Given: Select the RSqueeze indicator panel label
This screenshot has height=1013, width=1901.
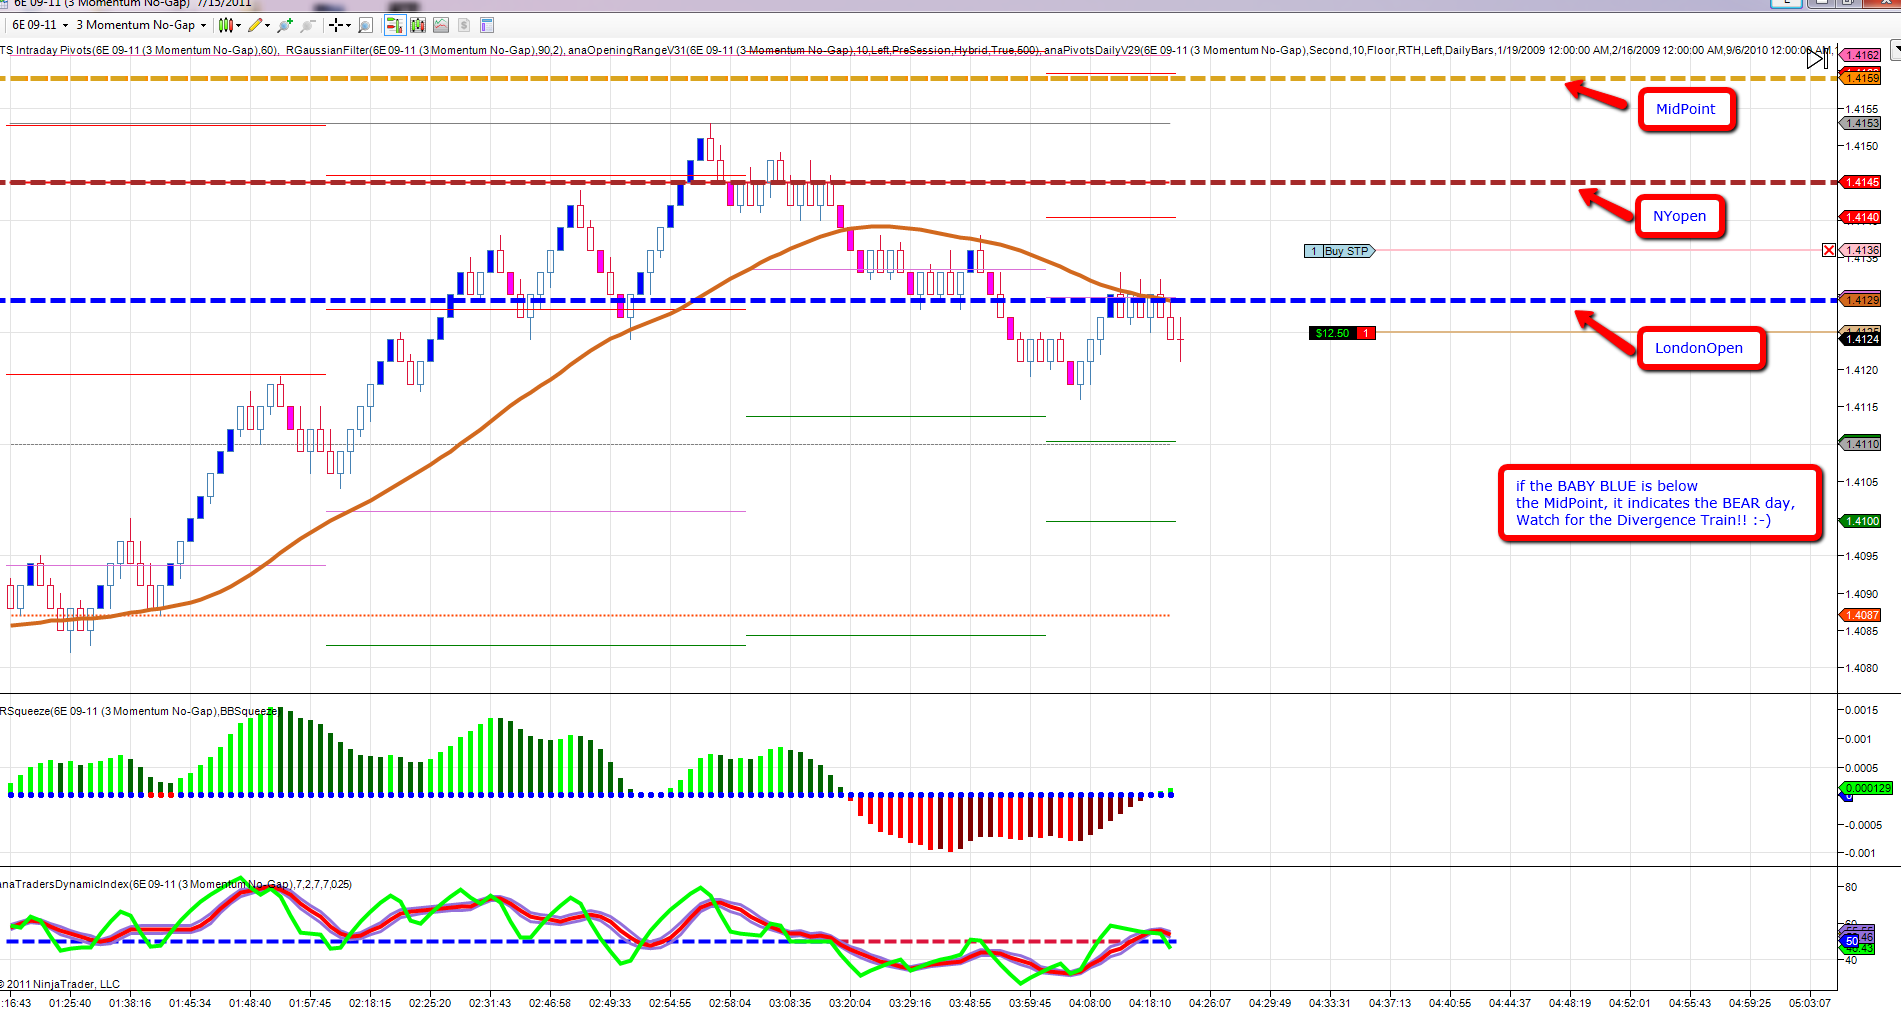Looking at the screenshot, I should (138, 711).
